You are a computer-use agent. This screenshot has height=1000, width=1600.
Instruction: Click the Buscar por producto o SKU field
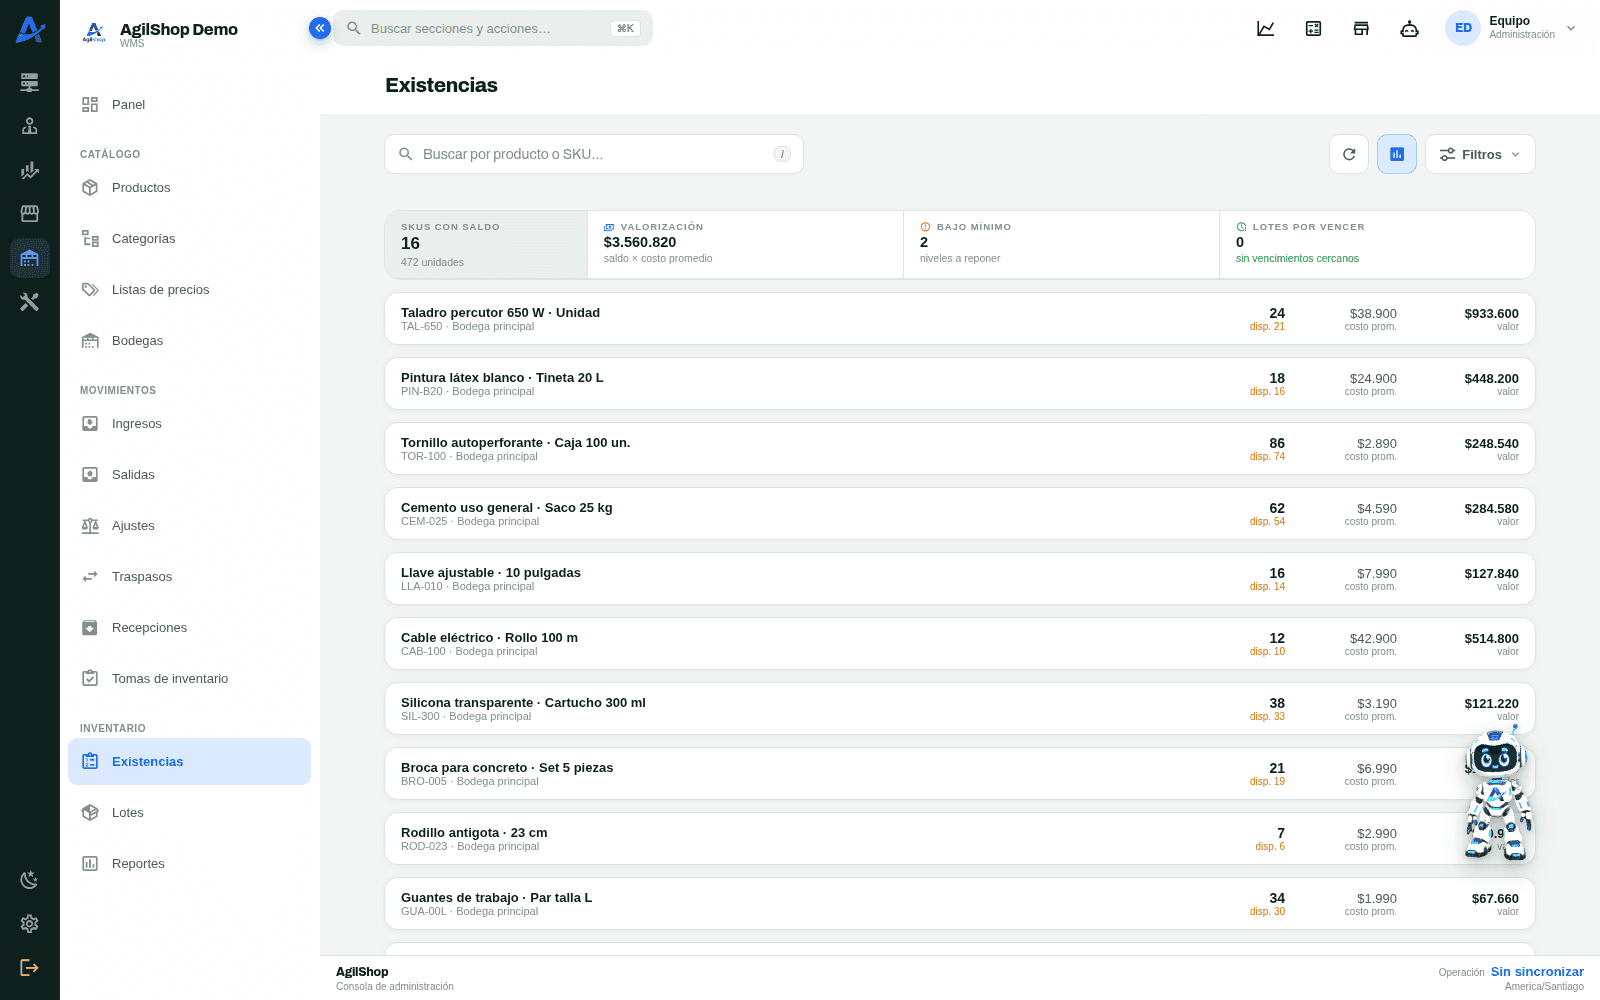[x=594, y=154]
